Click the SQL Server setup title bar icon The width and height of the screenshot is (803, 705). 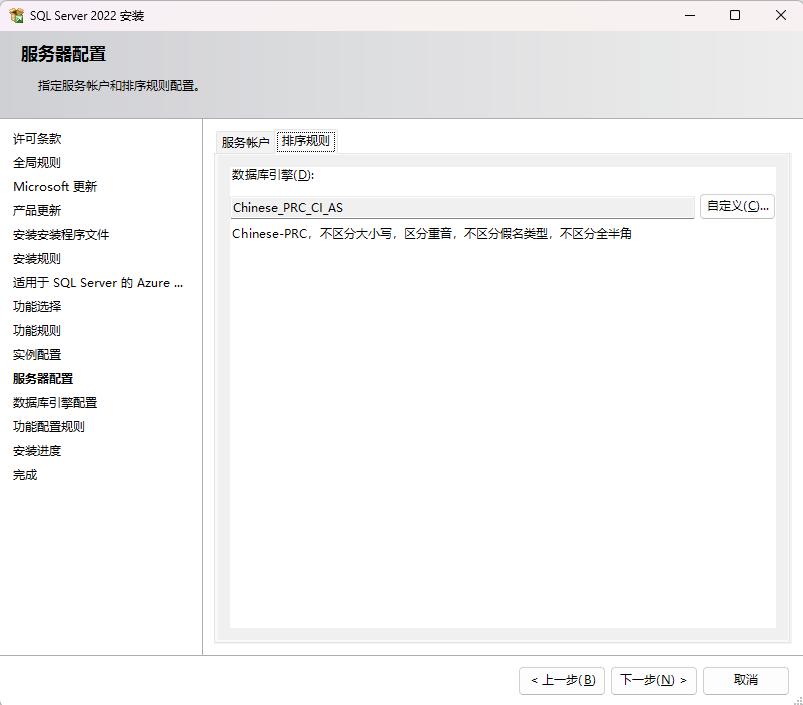click(x=16, y=16)
